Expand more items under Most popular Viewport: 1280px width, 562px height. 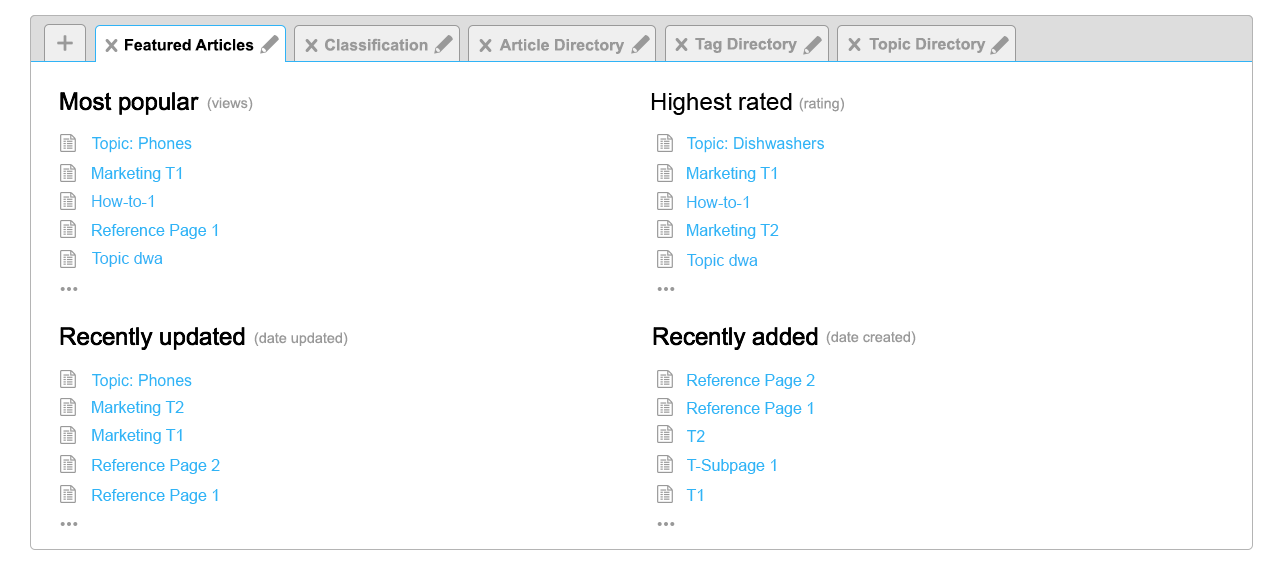(68, 289)
